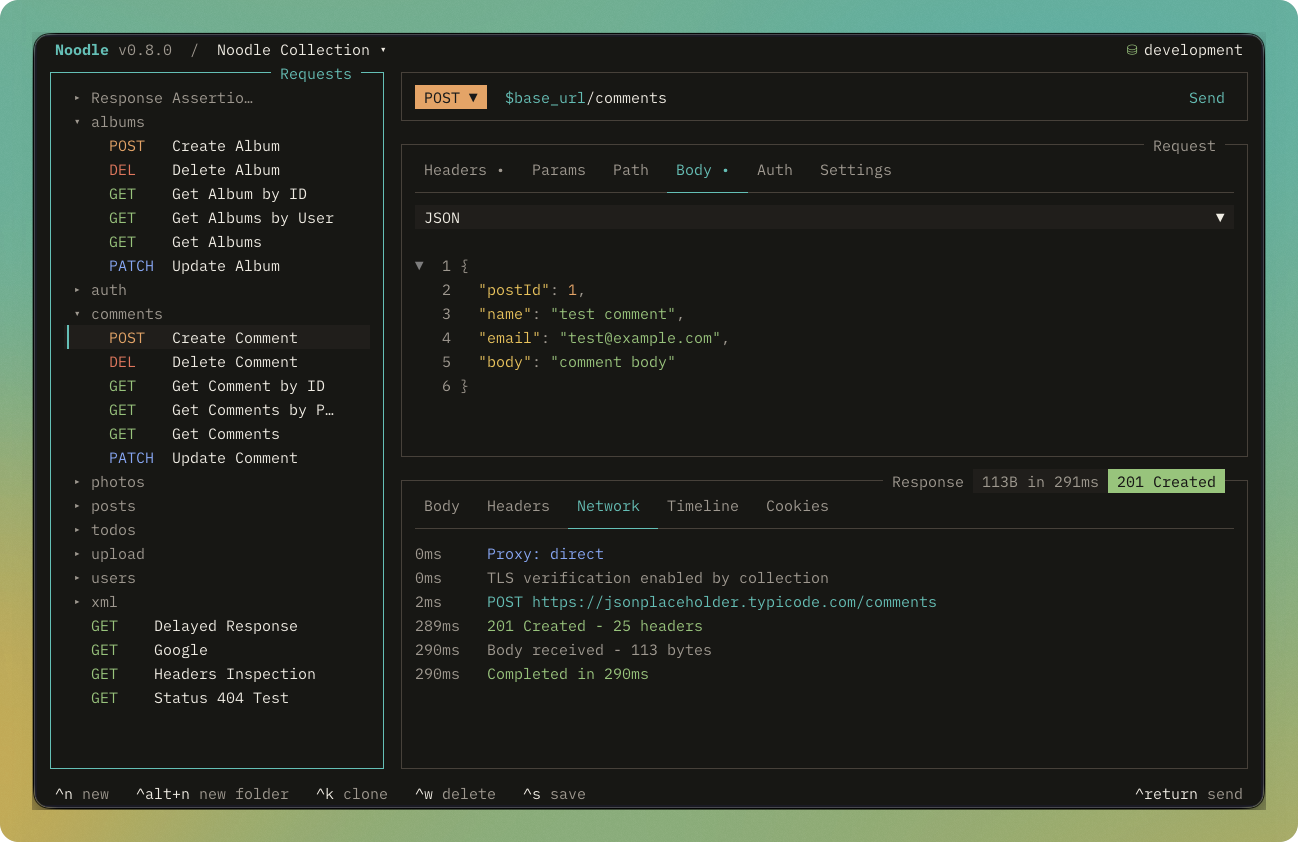
Task: Open the JSON body type dropdown
Action: [x=824, y=217]
